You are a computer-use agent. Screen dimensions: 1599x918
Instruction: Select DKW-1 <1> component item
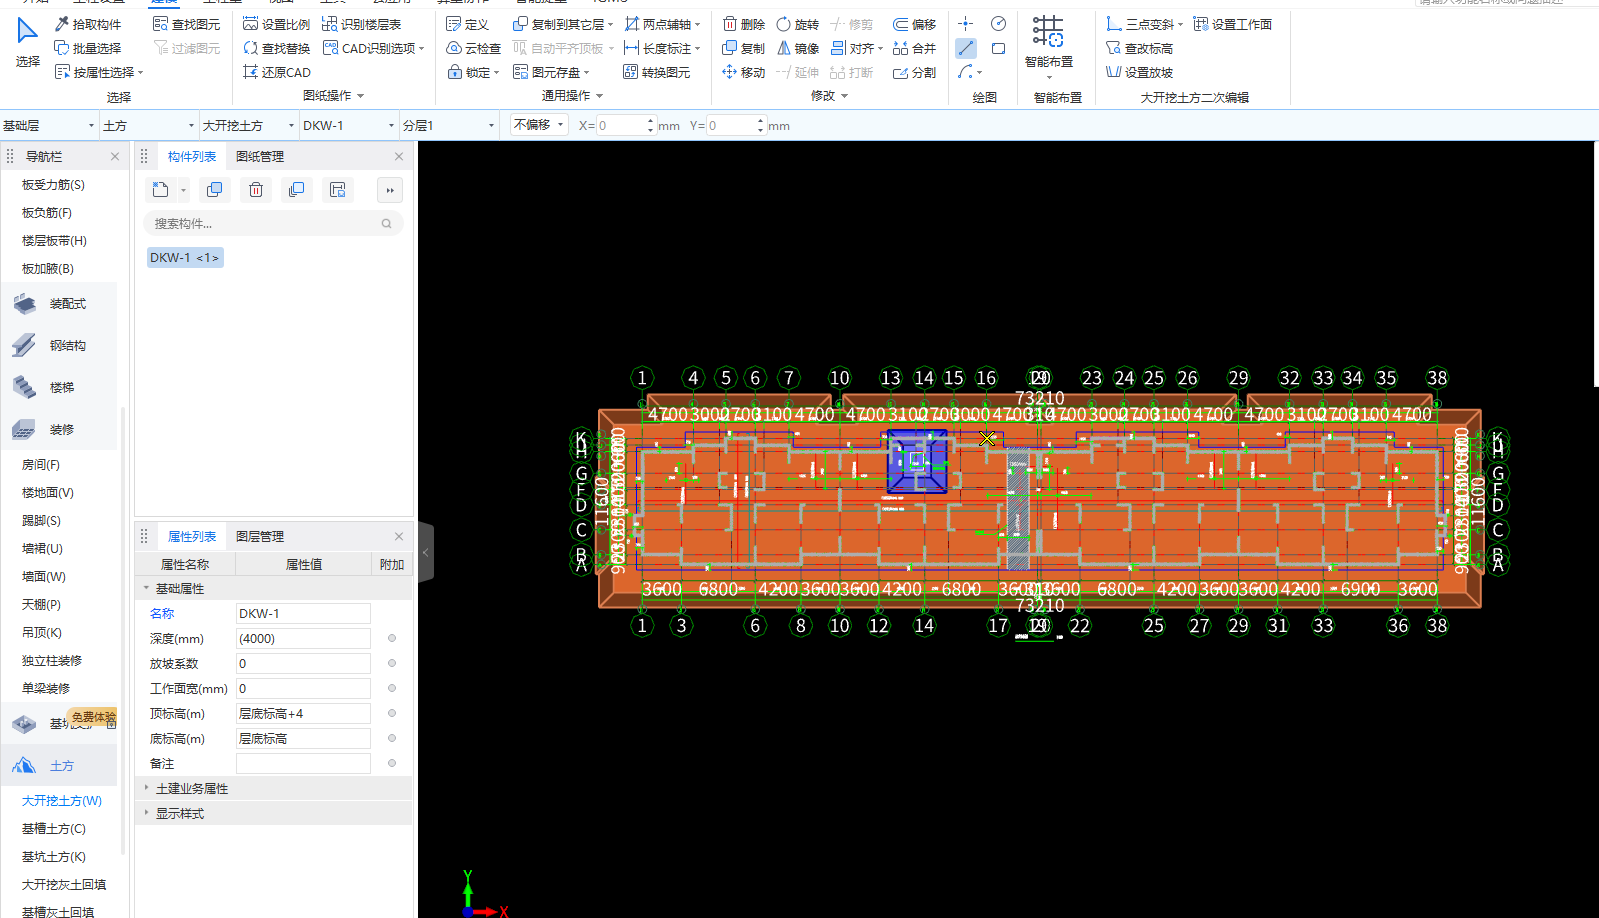pos(185,257)
